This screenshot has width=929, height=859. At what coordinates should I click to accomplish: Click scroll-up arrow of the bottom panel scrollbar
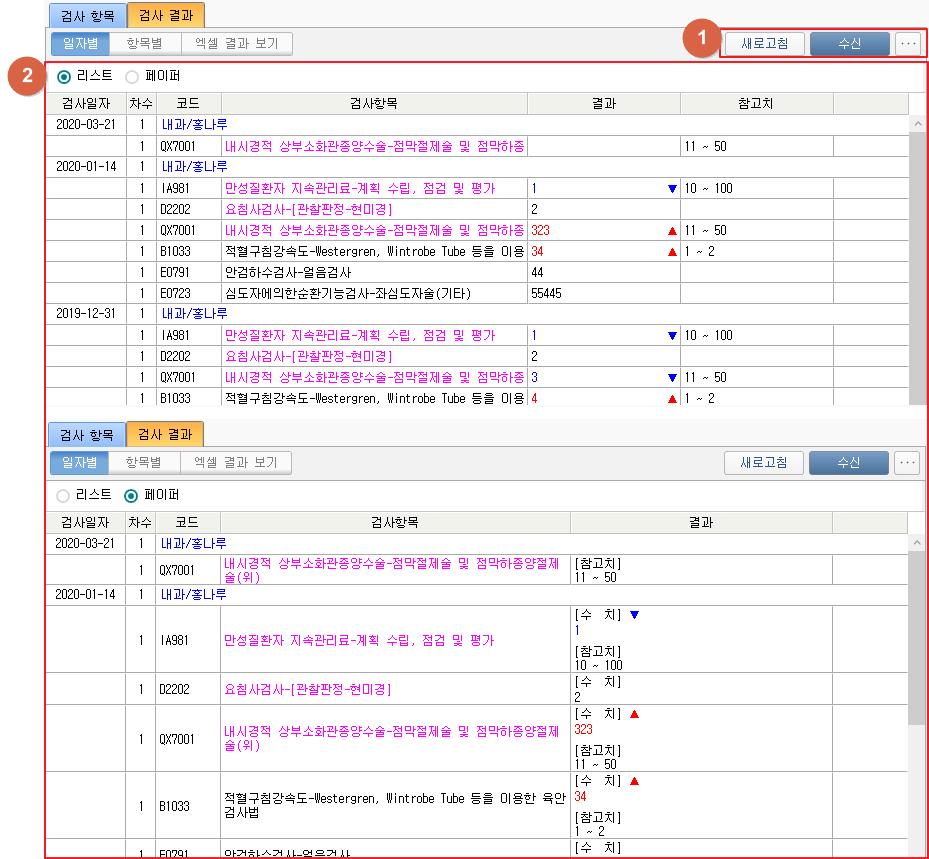pyautogui.click(x=917, y=543)
